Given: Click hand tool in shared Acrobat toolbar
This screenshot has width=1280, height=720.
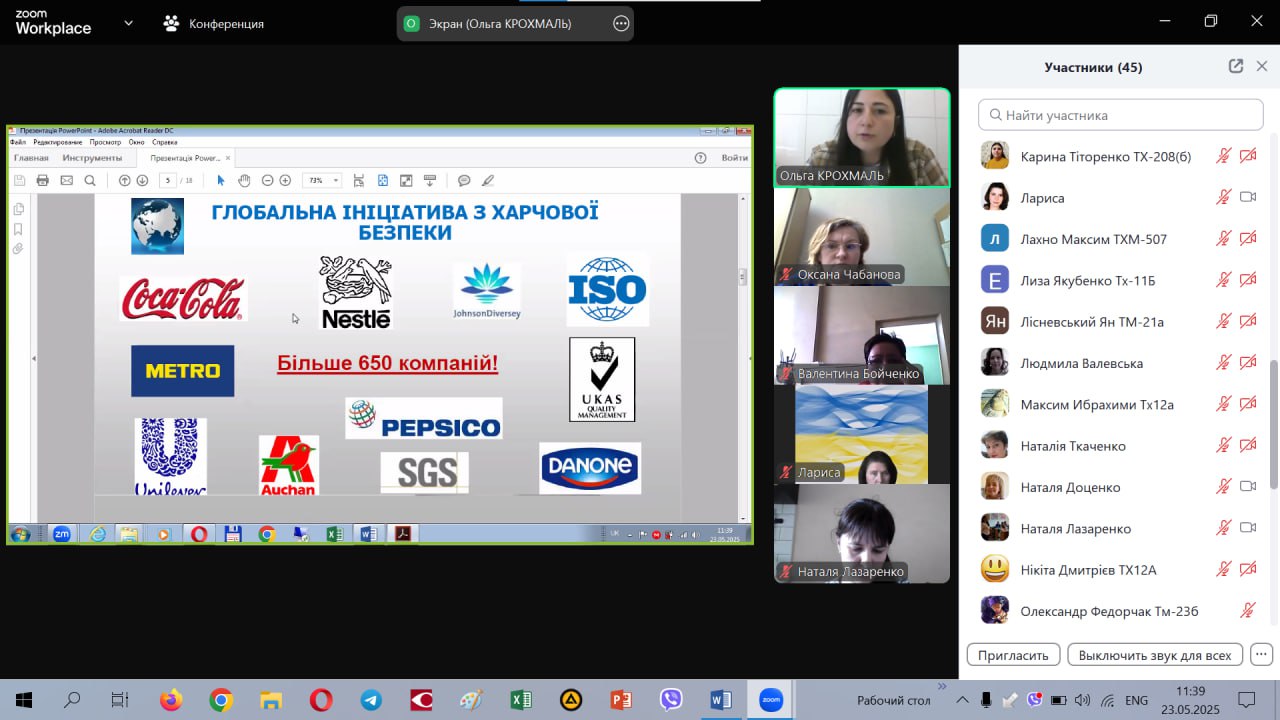Looking at the screenshot, I should 244,180.
